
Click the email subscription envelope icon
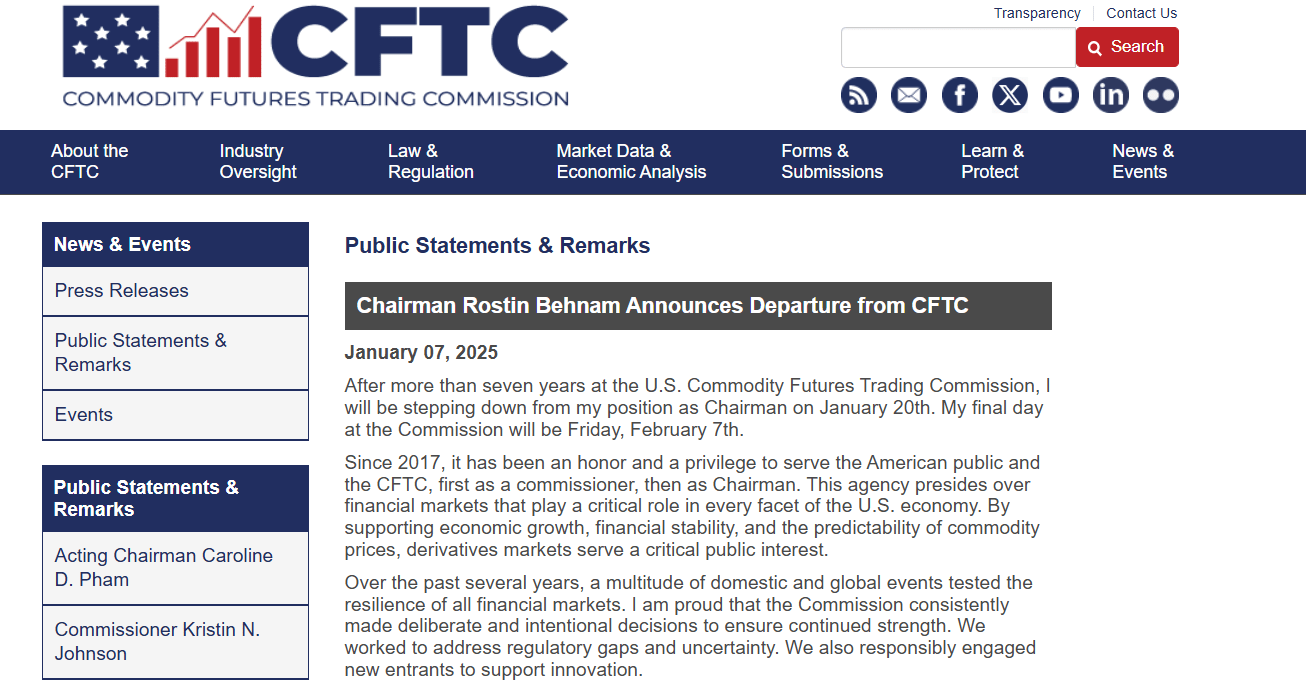pos(909,95)
